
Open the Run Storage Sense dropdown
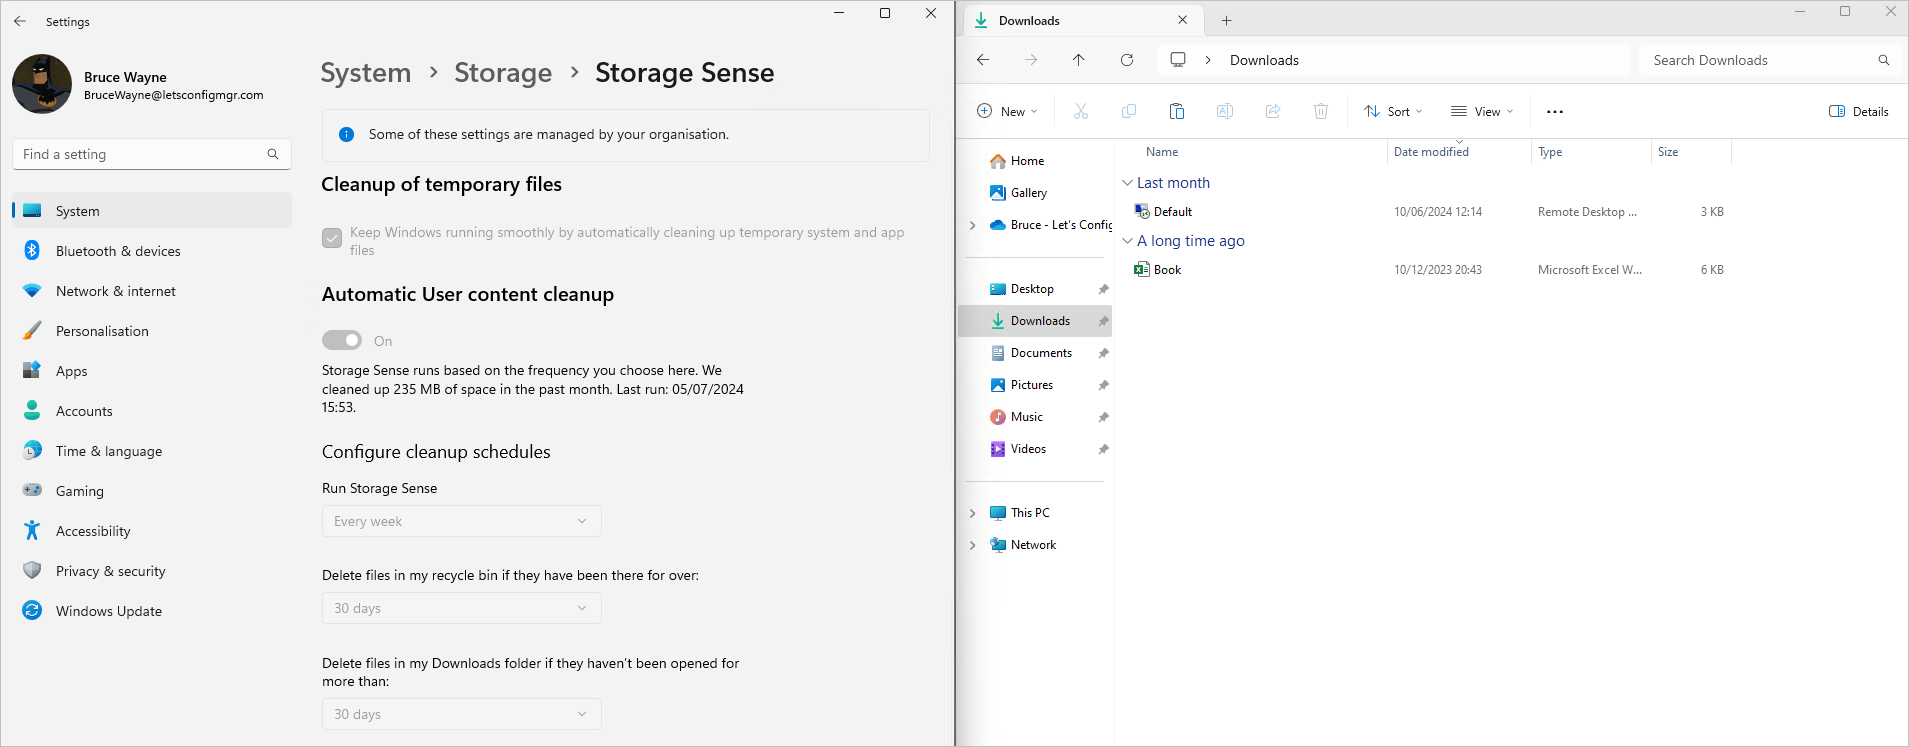point(461,521)
